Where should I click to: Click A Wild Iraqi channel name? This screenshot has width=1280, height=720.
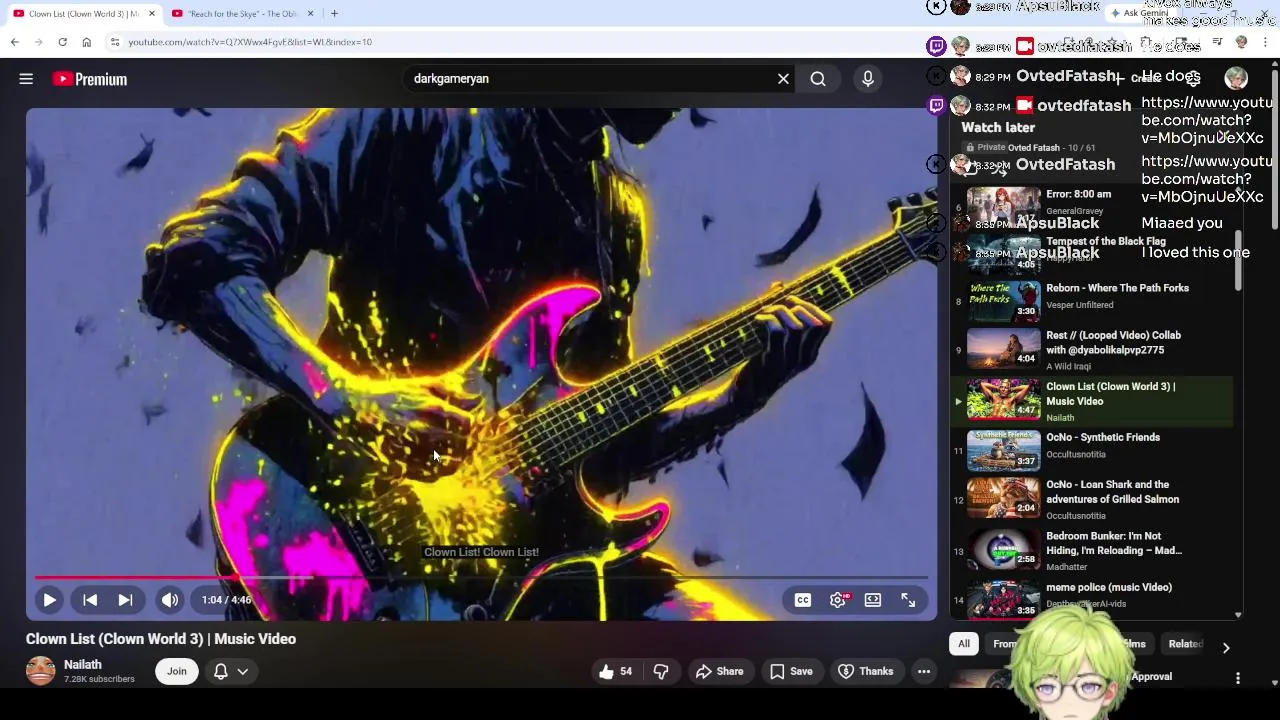pyautogui.click(x=1068, y=366)
